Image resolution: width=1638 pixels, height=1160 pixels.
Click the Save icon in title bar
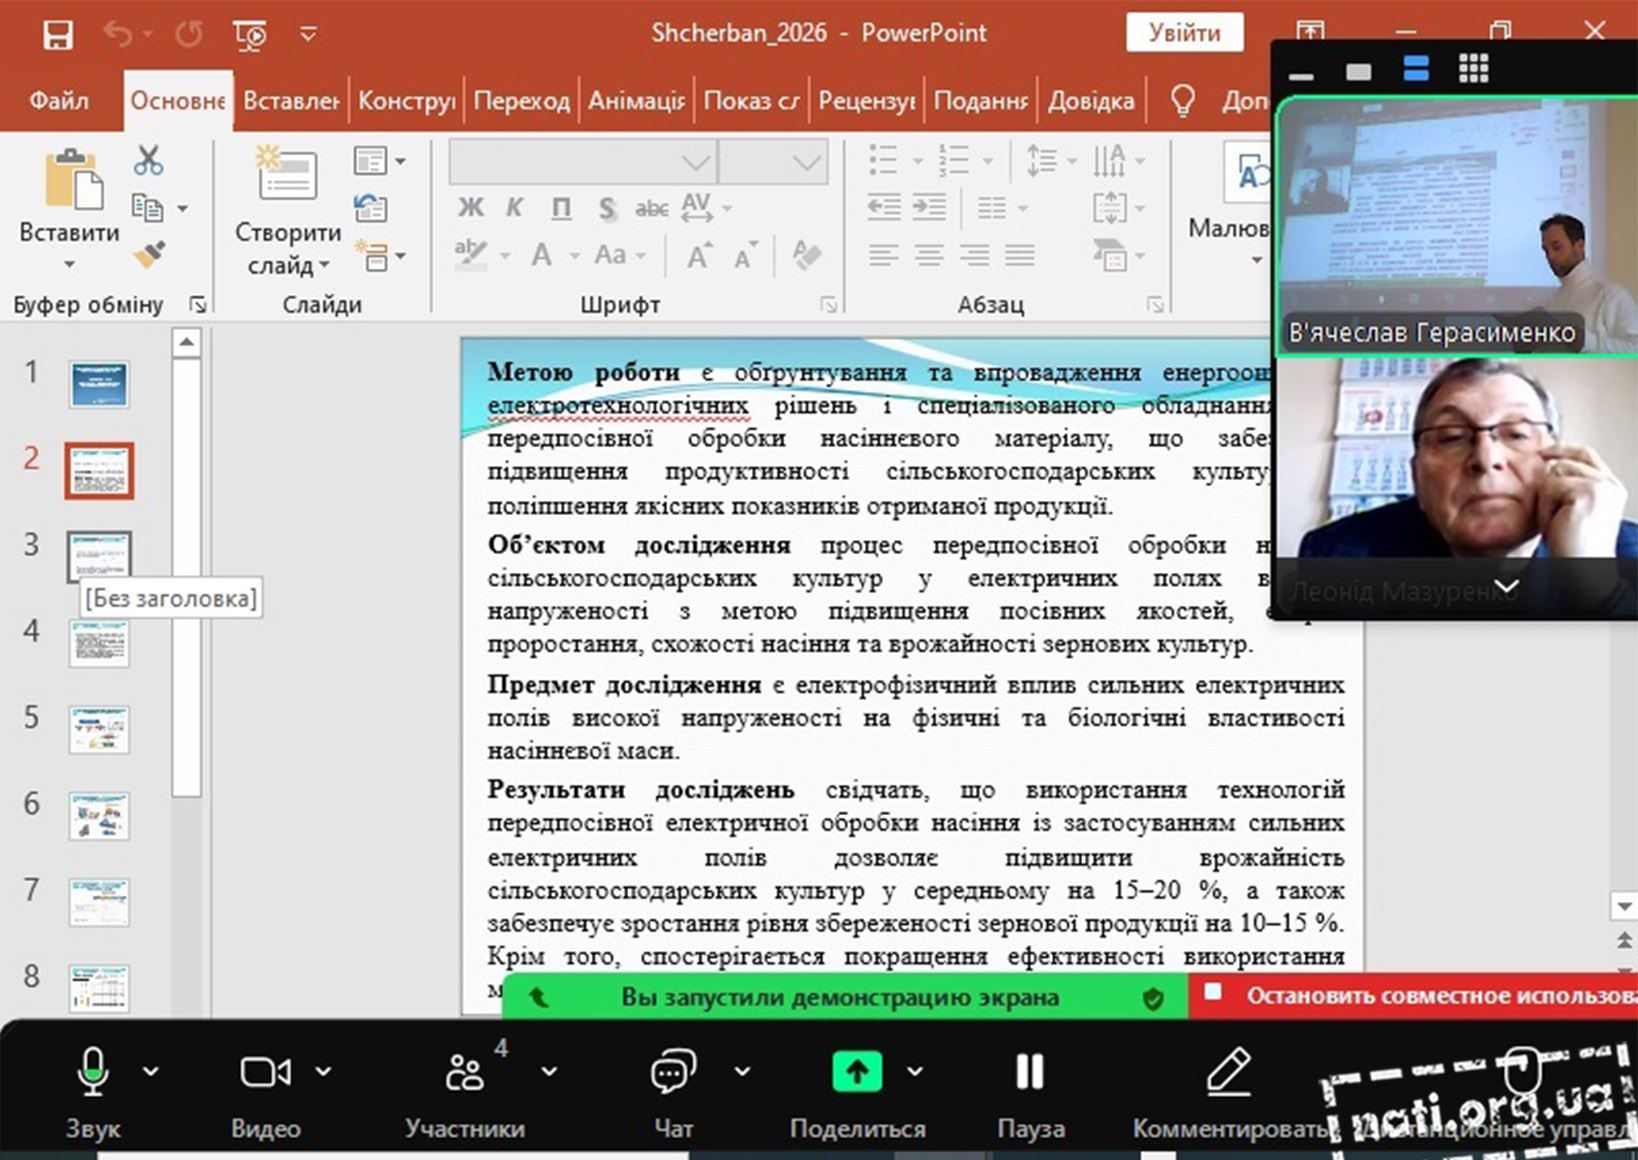[x=57, y=35]
